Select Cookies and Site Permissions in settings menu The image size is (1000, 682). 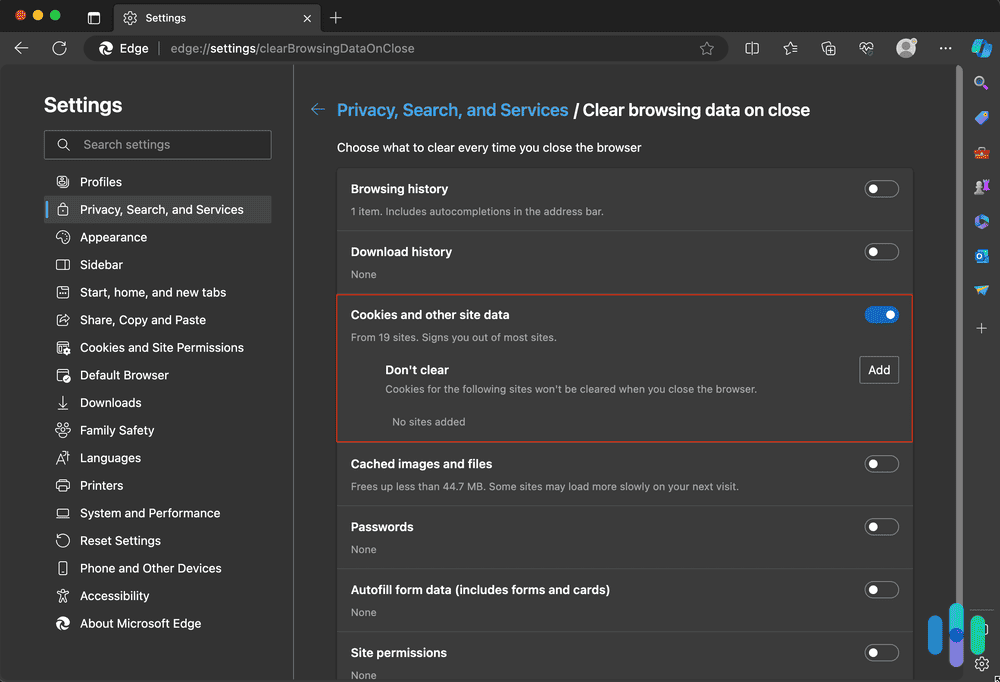tap(161, 347)
